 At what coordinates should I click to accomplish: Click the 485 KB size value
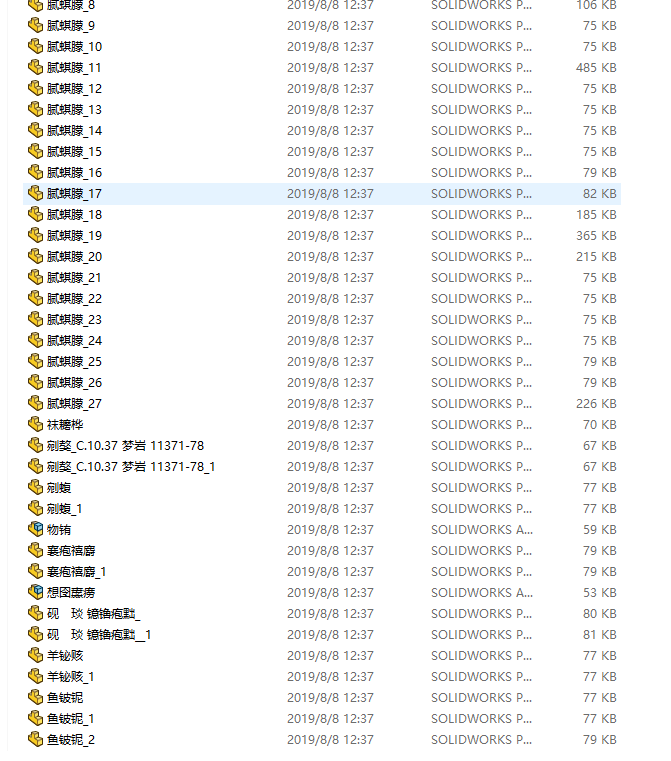tap(596, 67)
